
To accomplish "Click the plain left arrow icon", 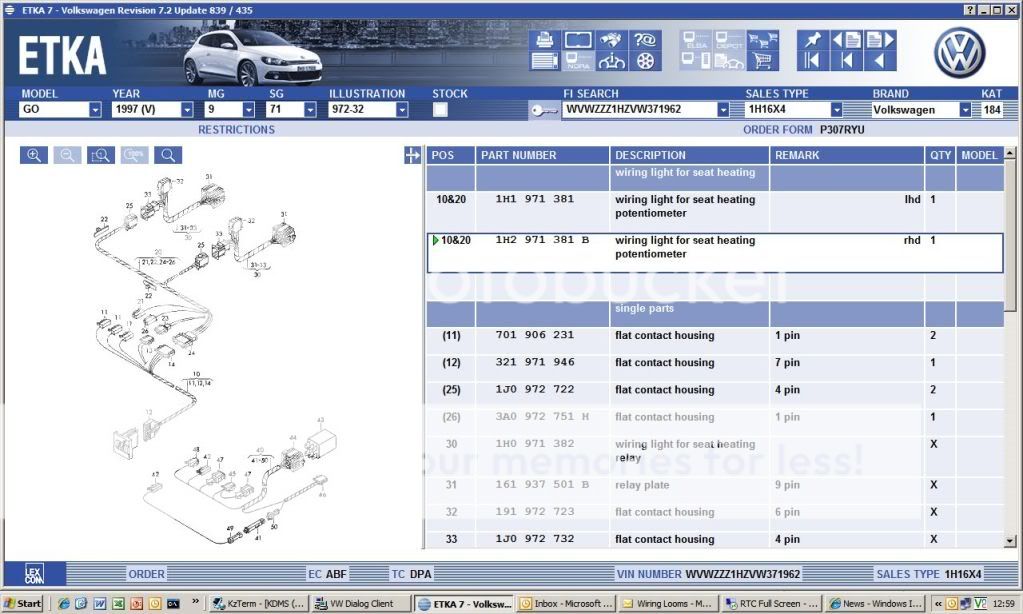I will point(880,61).
